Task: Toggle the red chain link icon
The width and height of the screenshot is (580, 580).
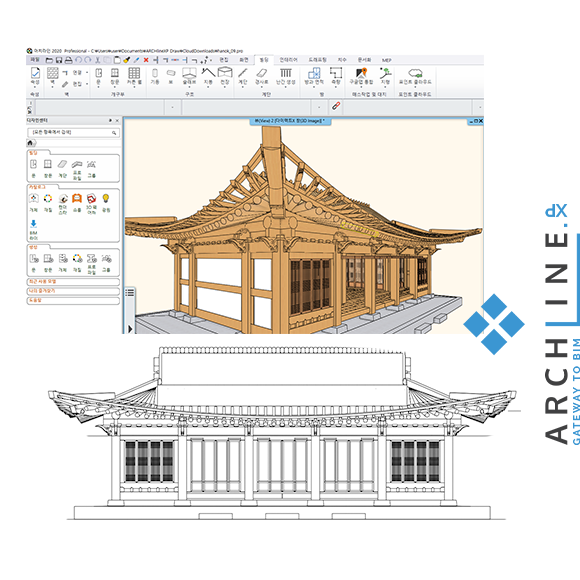Action: coord(336,106)
